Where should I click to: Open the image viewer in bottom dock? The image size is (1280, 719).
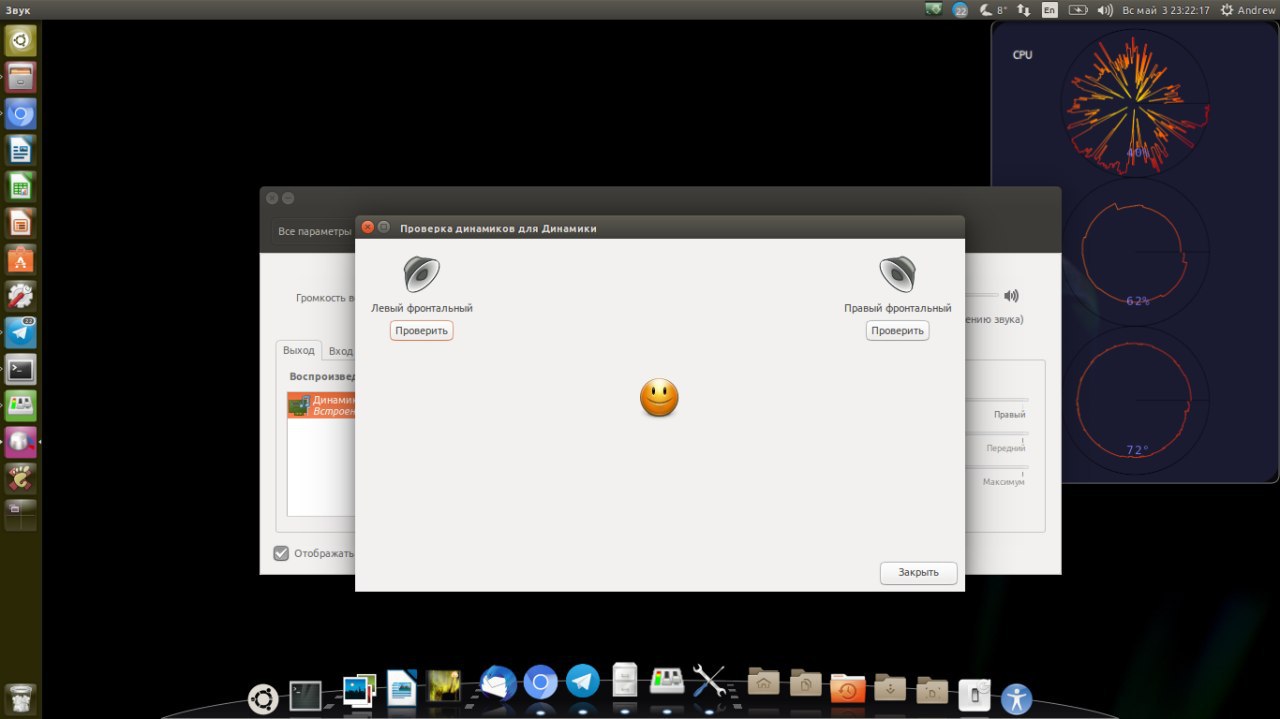pyautogui.click(x=358, y=690)
